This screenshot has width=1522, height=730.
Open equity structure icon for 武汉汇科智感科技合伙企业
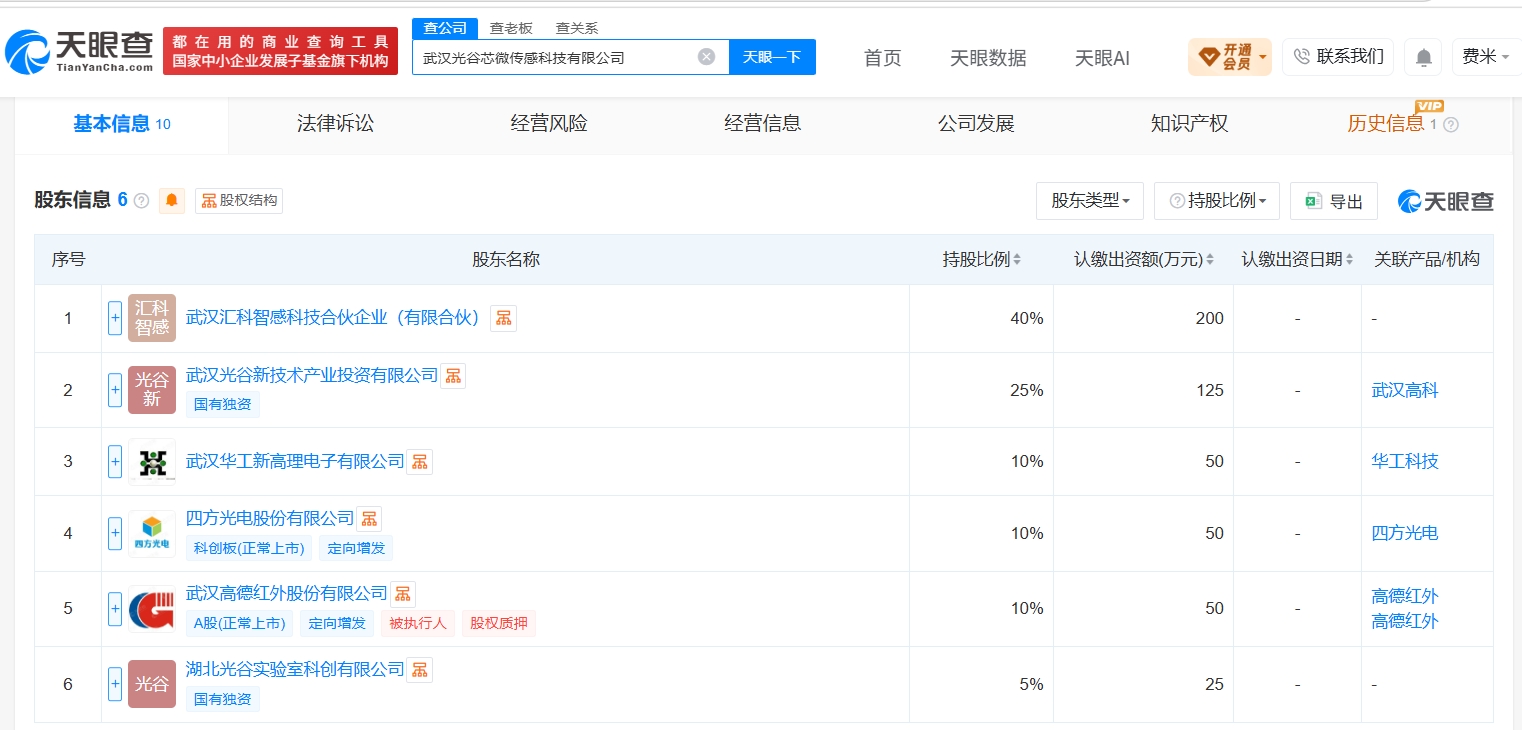point(503,318)
